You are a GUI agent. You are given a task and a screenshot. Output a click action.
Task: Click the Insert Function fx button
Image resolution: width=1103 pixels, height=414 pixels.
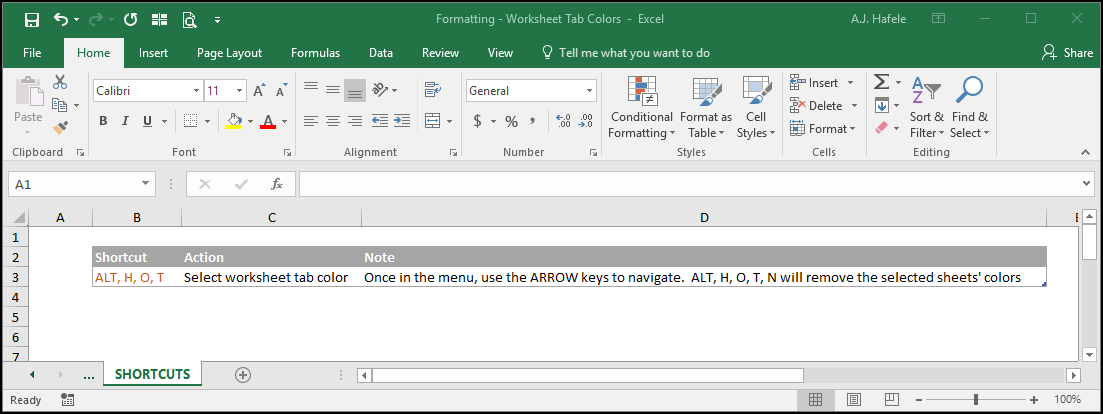coord(277,184)
